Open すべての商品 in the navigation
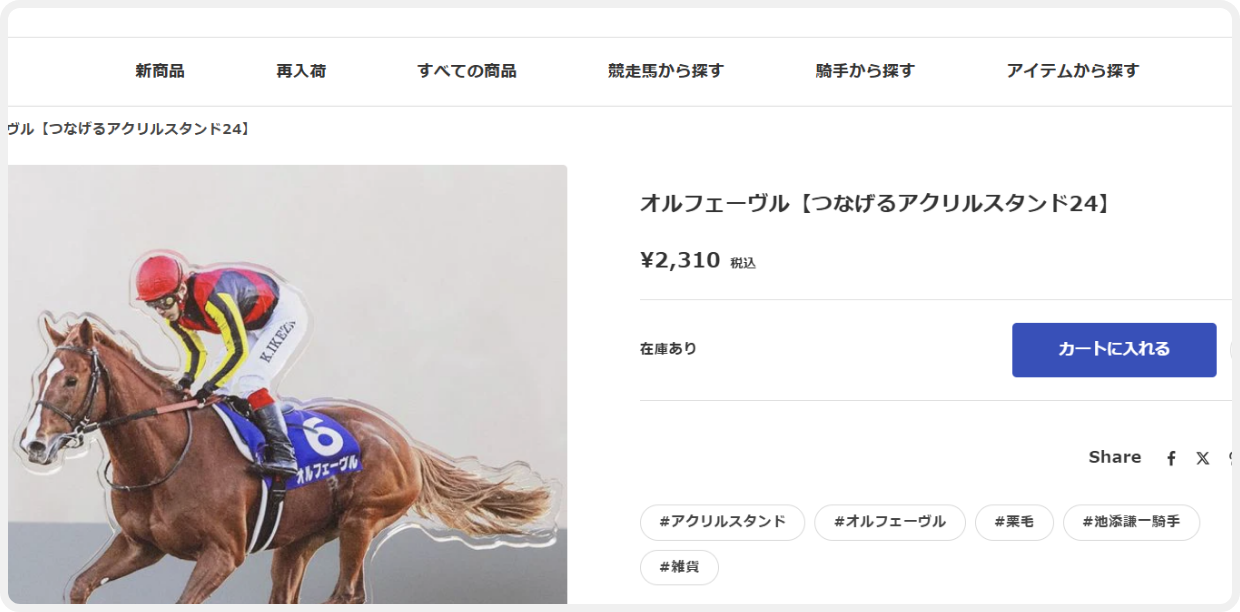Image resolution: width=1240 pixels, height=612 pixels. click(x=467, y=71)
